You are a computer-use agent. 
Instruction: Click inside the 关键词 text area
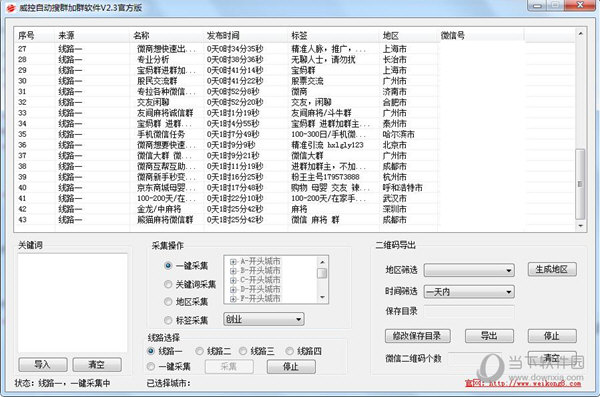[72, 302]
